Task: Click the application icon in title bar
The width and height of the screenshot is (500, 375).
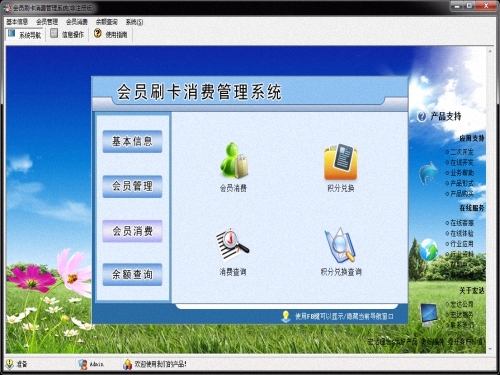Action: click(7, 8)
